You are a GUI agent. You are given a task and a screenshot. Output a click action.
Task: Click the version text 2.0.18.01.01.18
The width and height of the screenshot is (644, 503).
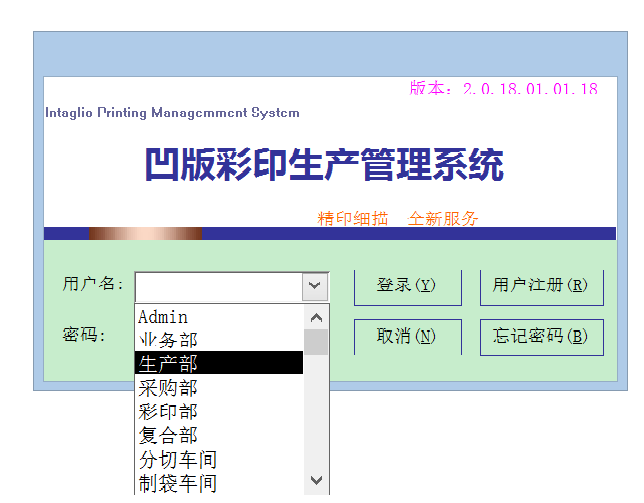point(530,89)
